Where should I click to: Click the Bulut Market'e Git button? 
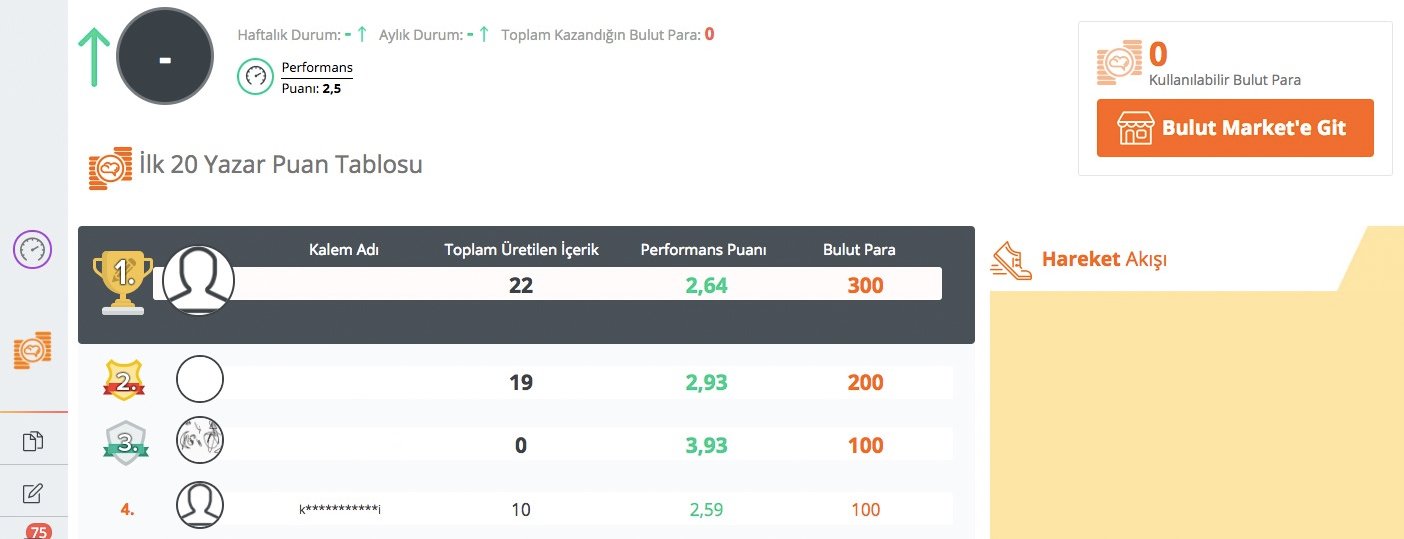pos(1235,128)
